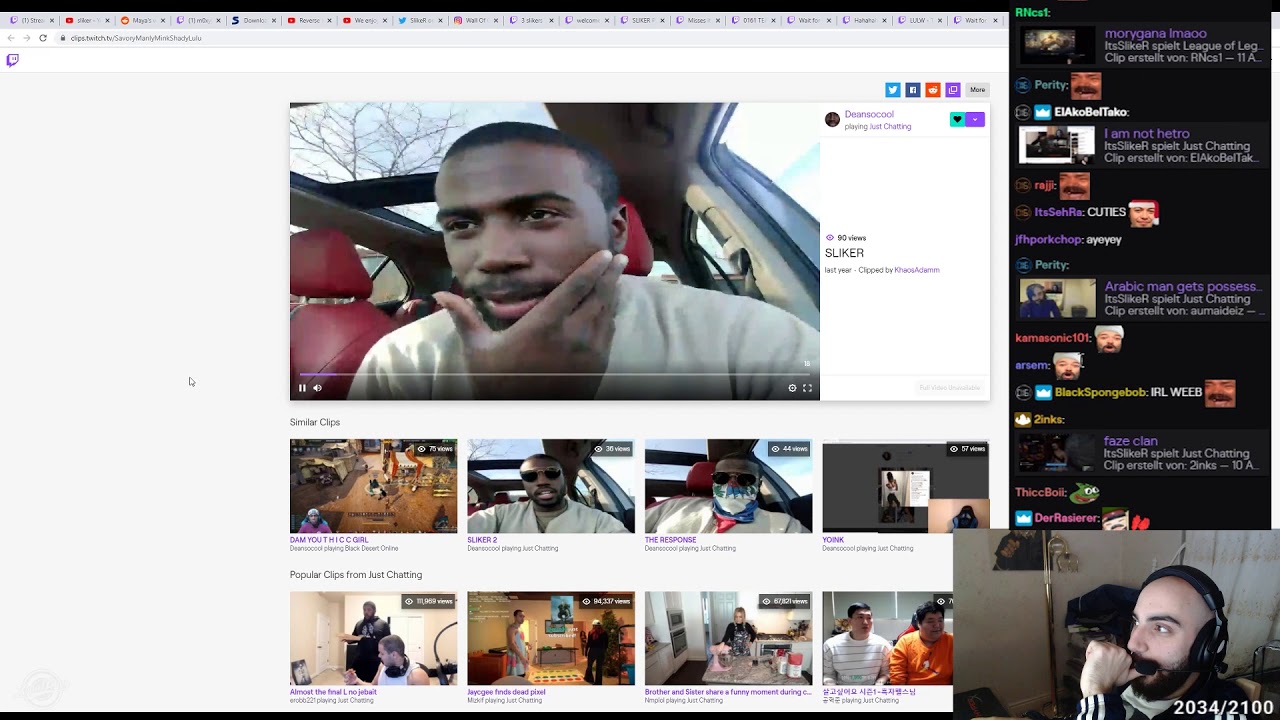Click the '90 views' eye icon

[x=830, y=238]
